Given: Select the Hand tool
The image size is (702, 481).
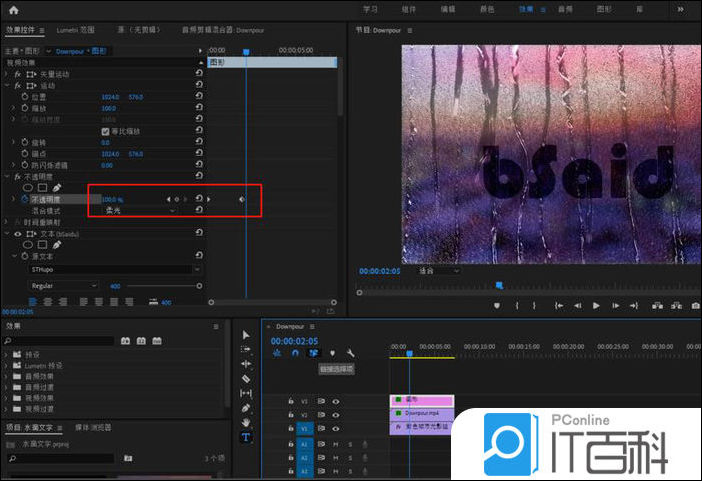Looking at the screenshot, I should click(x=246, y=422).
